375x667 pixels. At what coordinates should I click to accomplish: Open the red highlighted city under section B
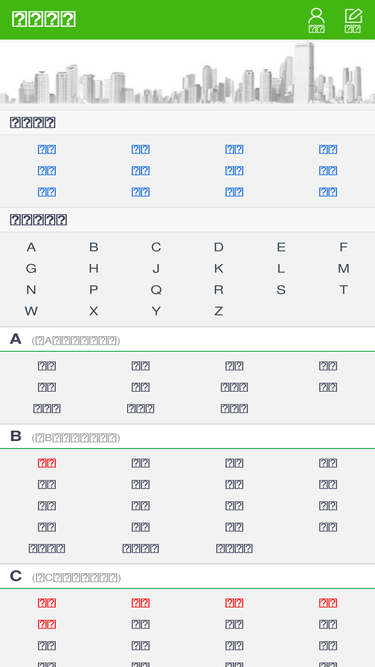coord(47,463)
